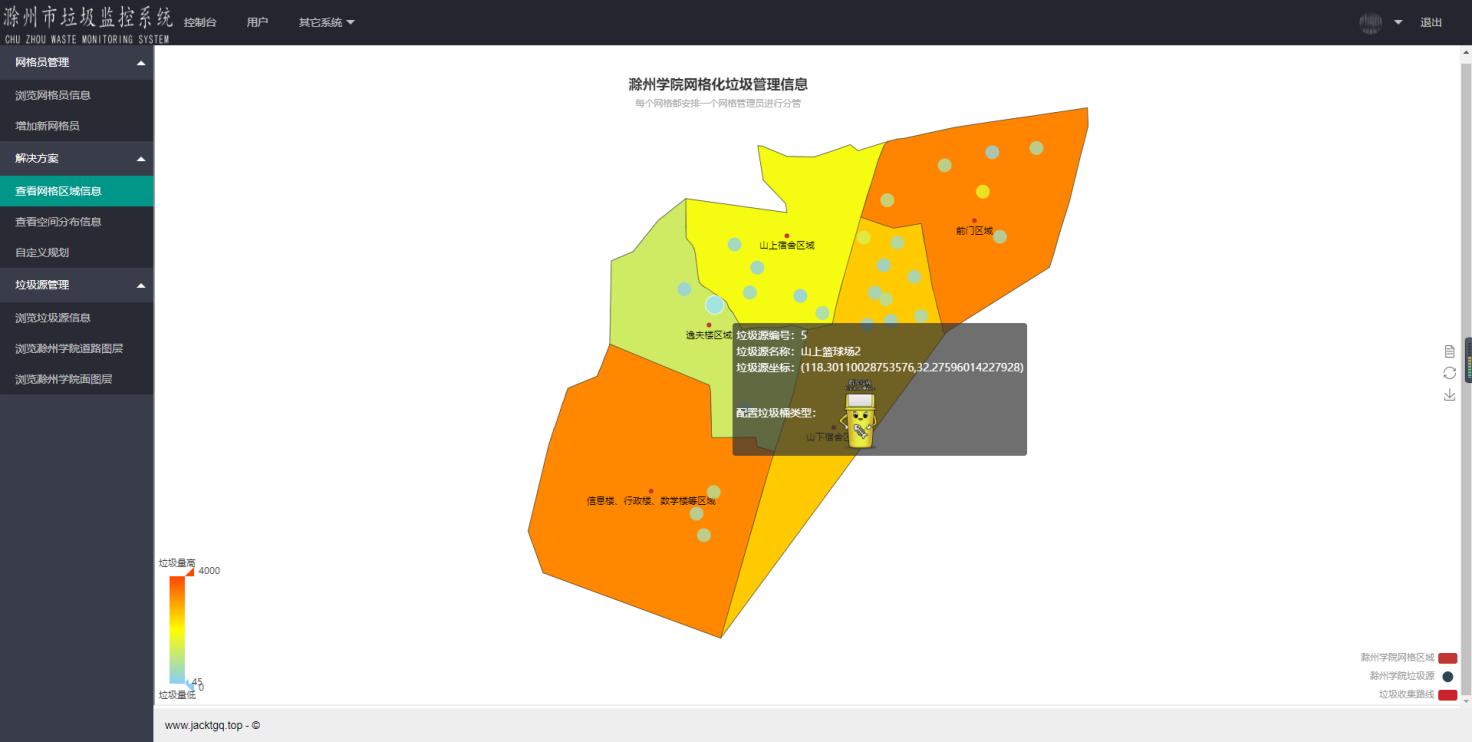Image resolution: width=1472 pixels, height=742 pixels.
Task: Click the 前门区域 map label
Action: point(974,231)
